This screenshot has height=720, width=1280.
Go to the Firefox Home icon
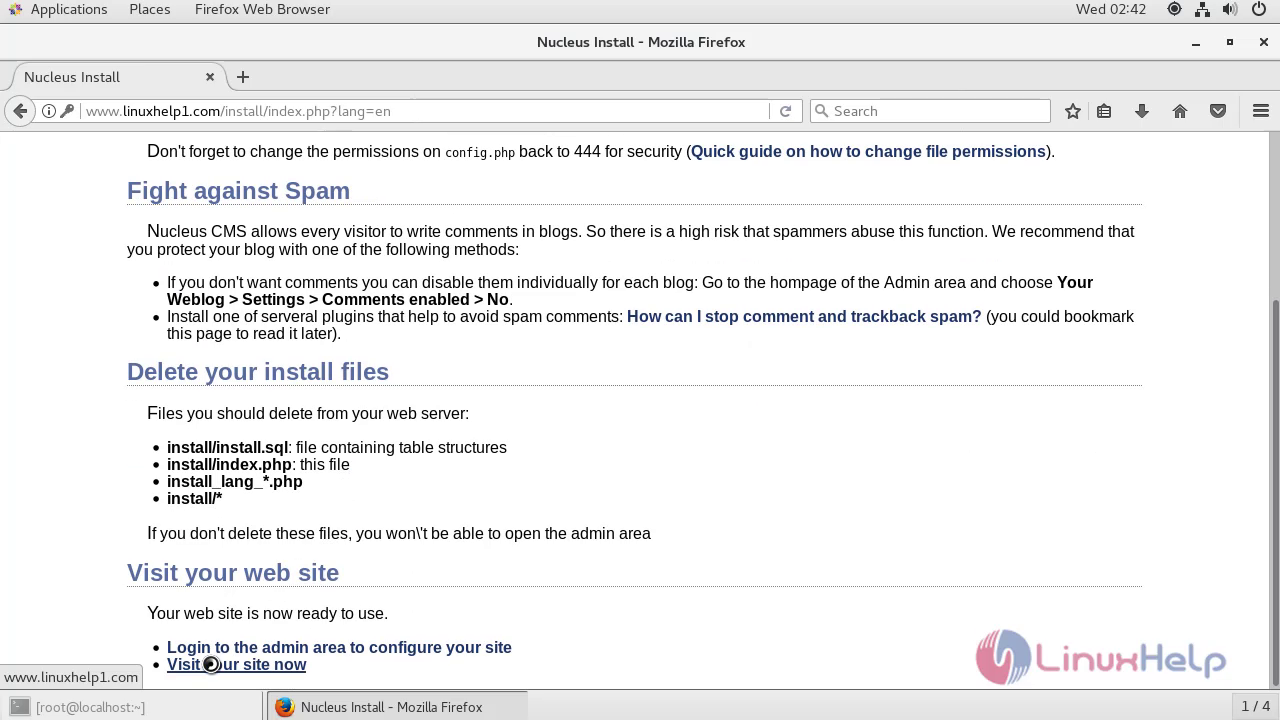1180,111
